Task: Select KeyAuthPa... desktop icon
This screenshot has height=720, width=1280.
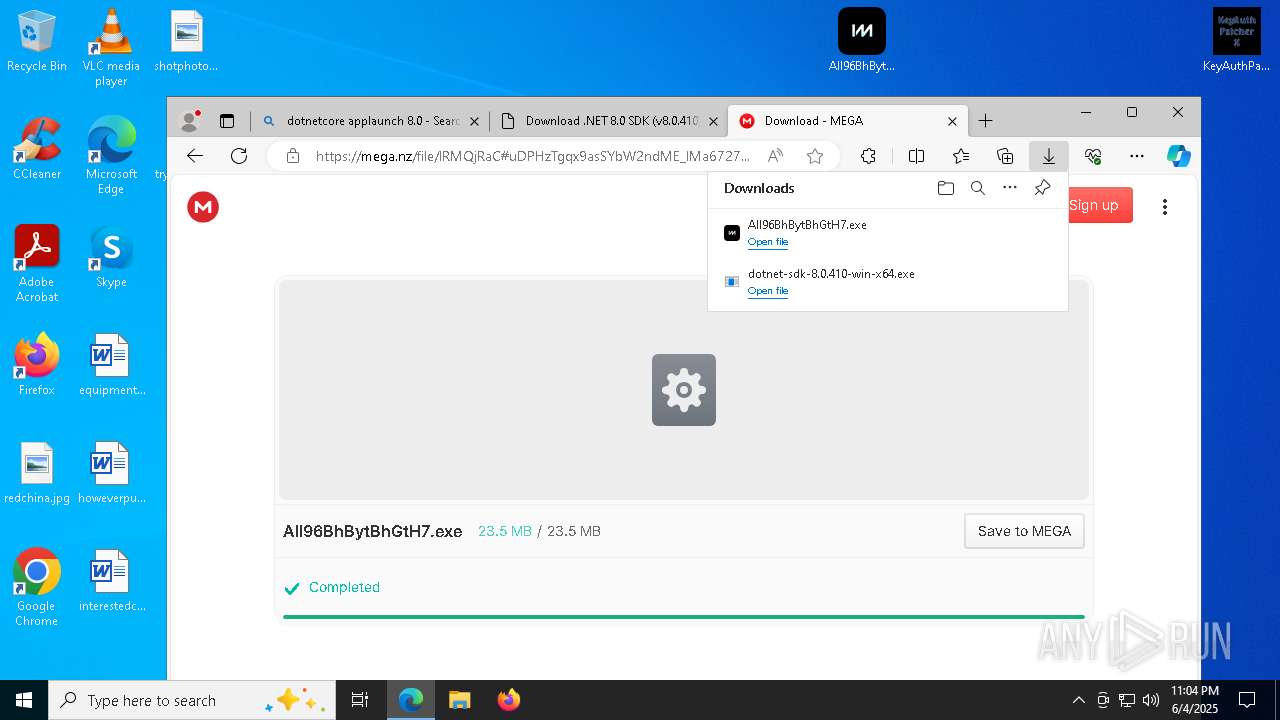Action: point(1237,40)
